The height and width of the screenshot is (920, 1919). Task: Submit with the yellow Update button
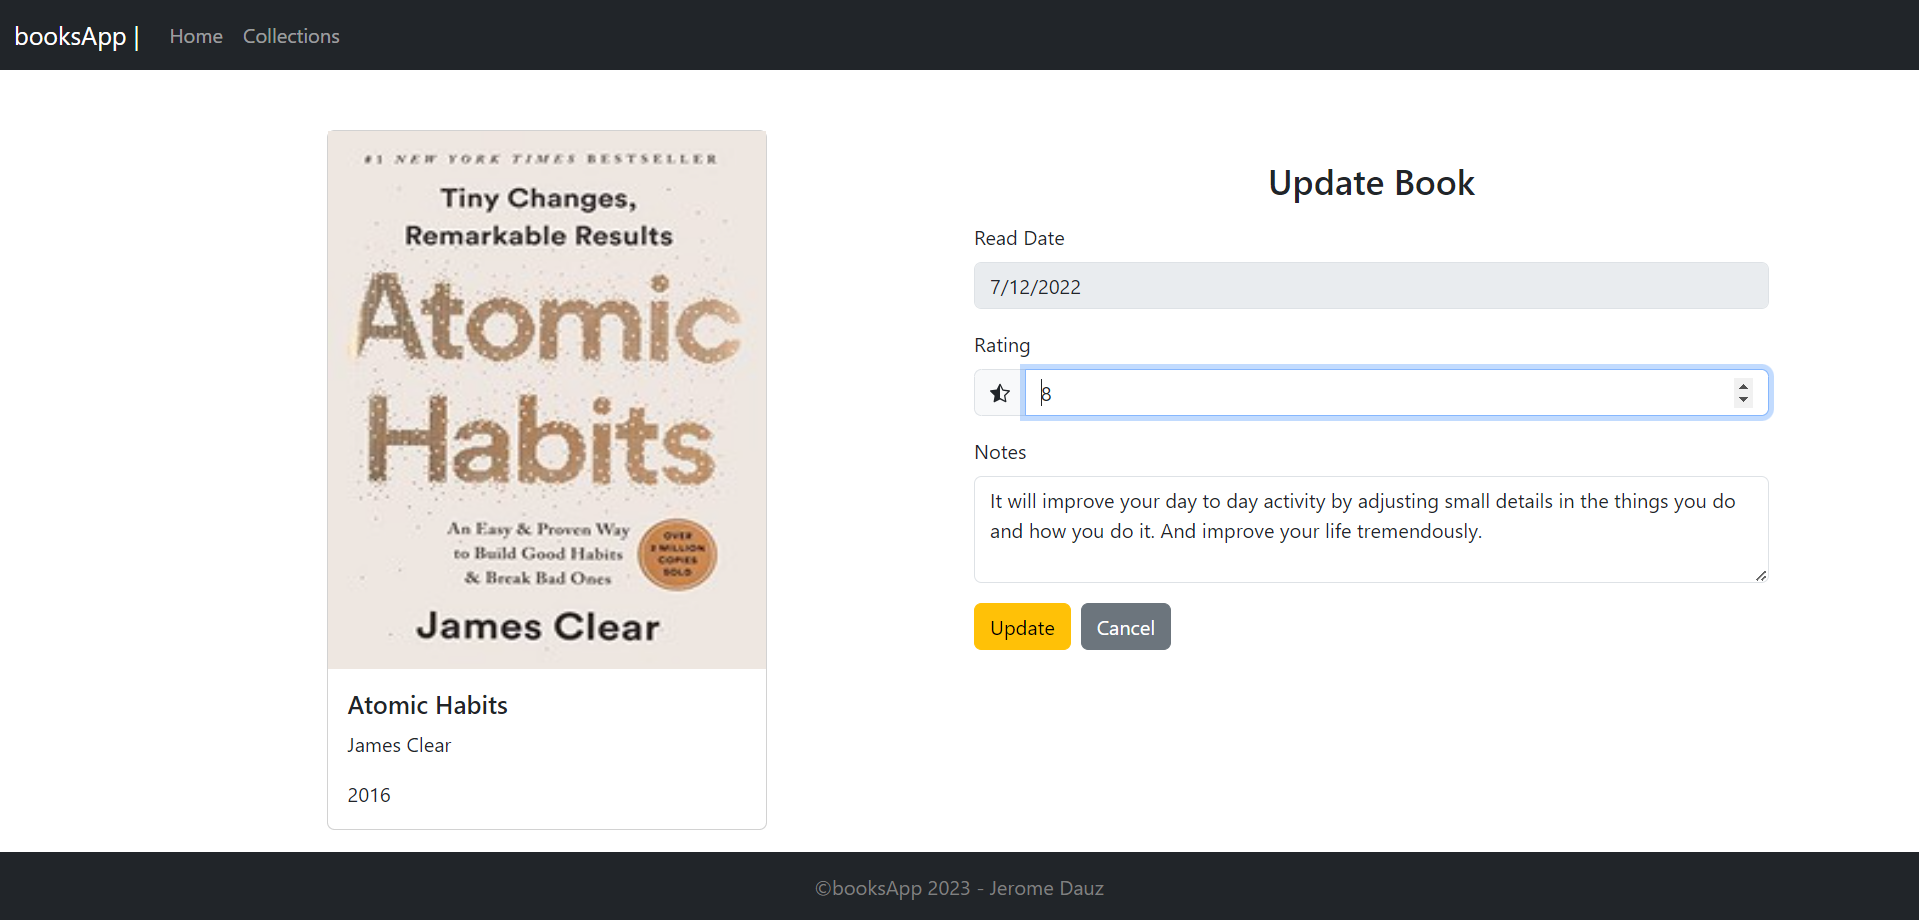[1022, 627]
